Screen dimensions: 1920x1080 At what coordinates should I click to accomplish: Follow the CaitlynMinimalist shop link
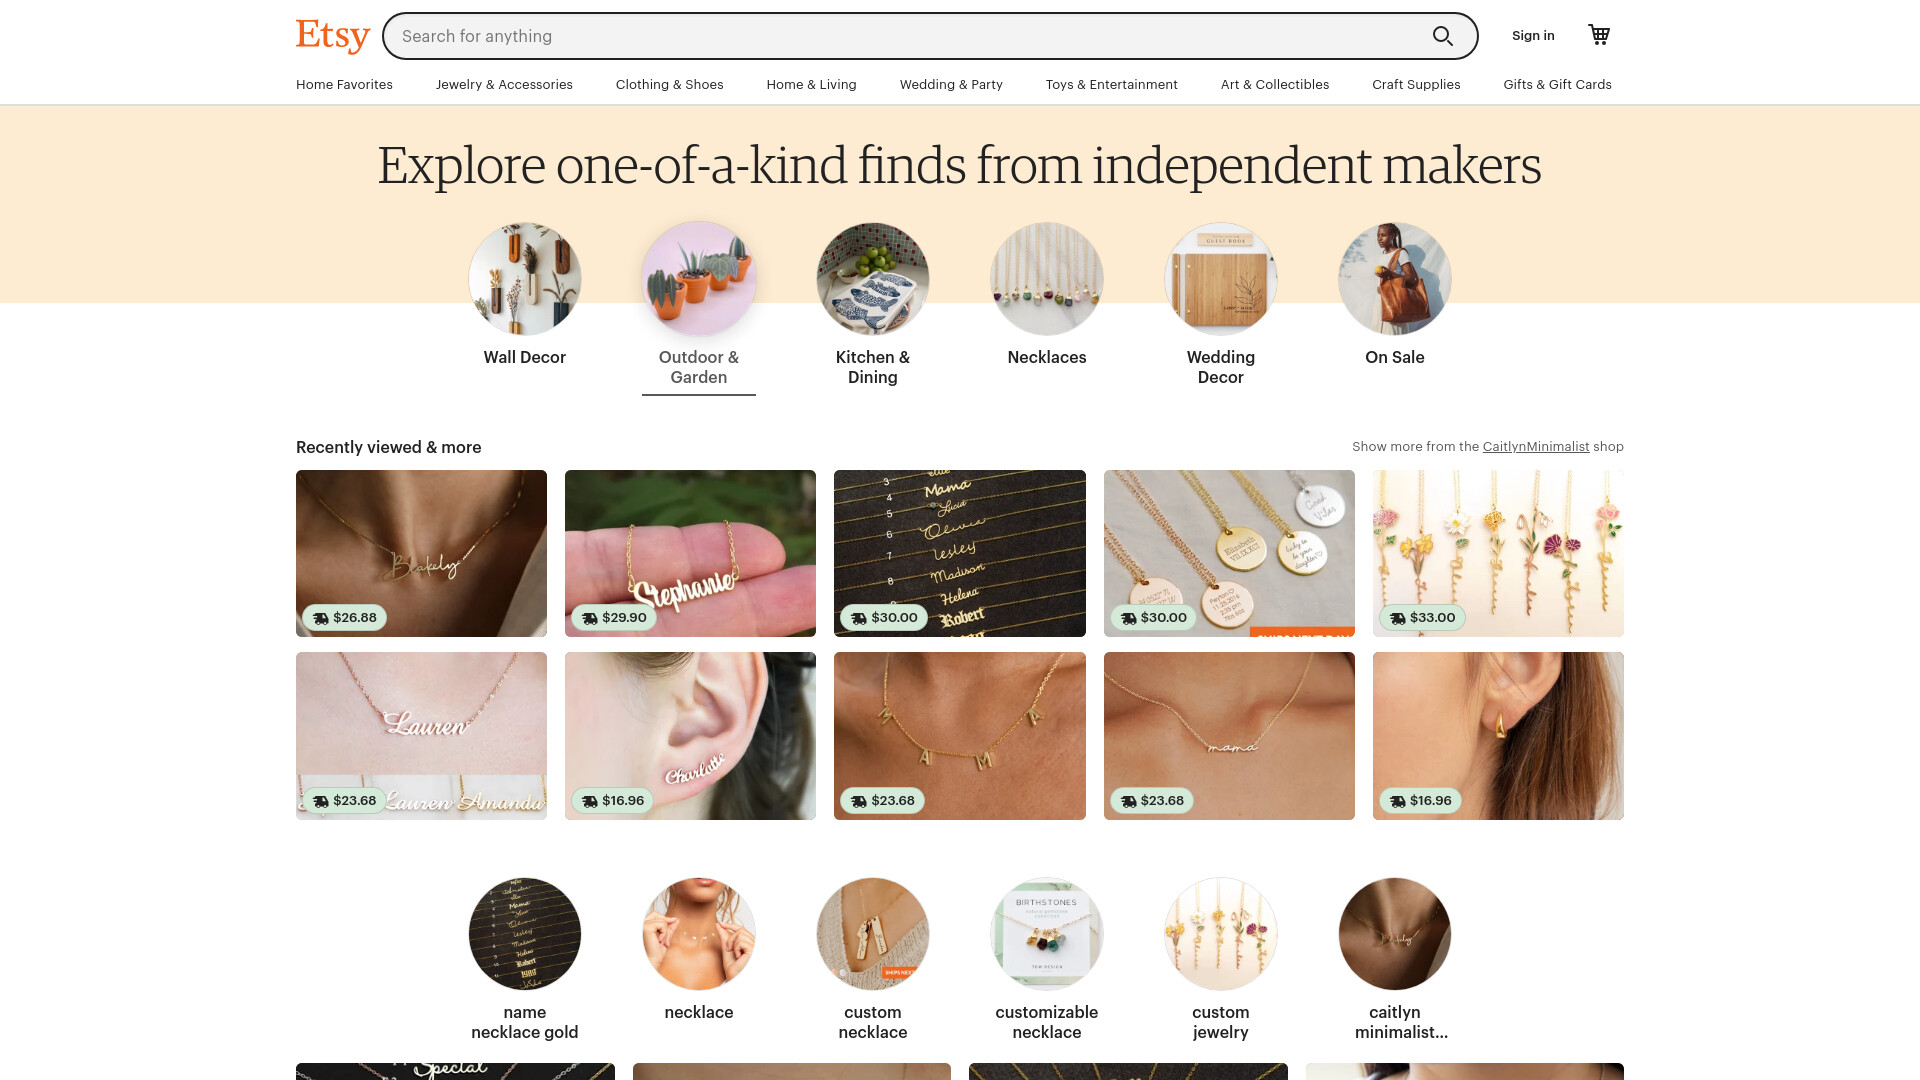tap(1536, 447)
